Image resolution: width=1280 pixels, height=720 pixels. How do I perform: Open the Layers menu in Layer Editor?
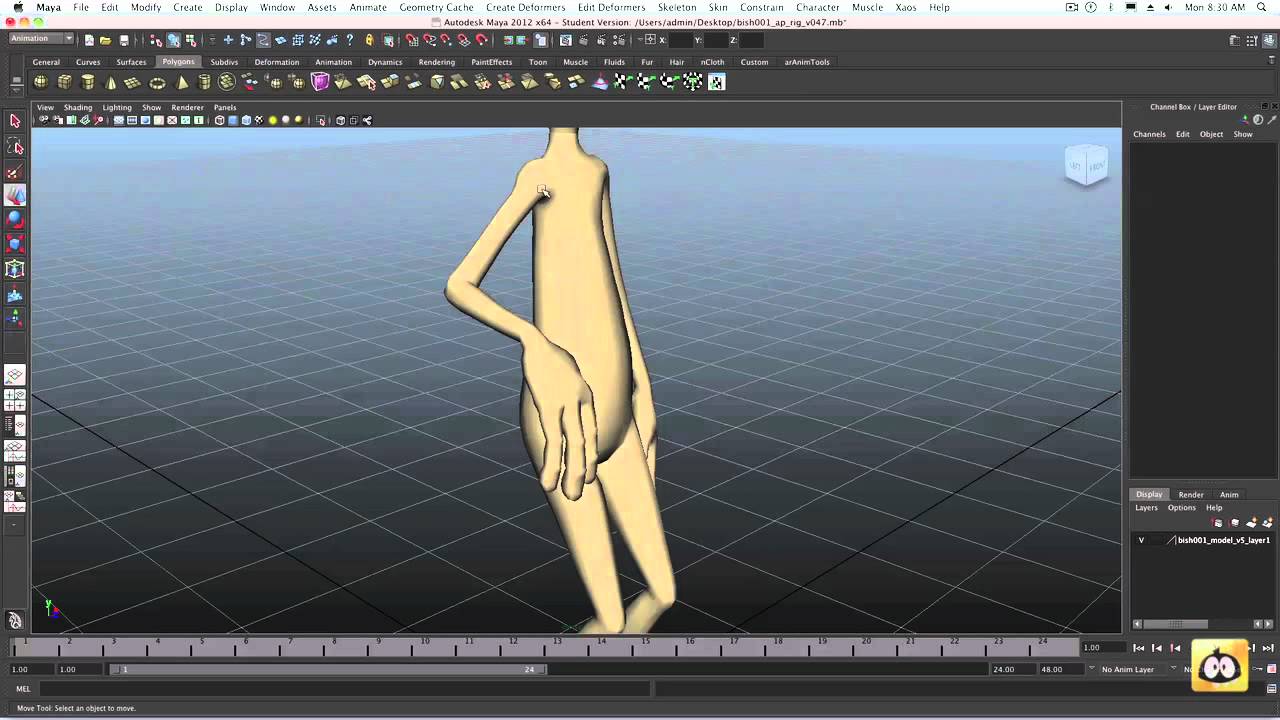click(x=1146, y=508)
